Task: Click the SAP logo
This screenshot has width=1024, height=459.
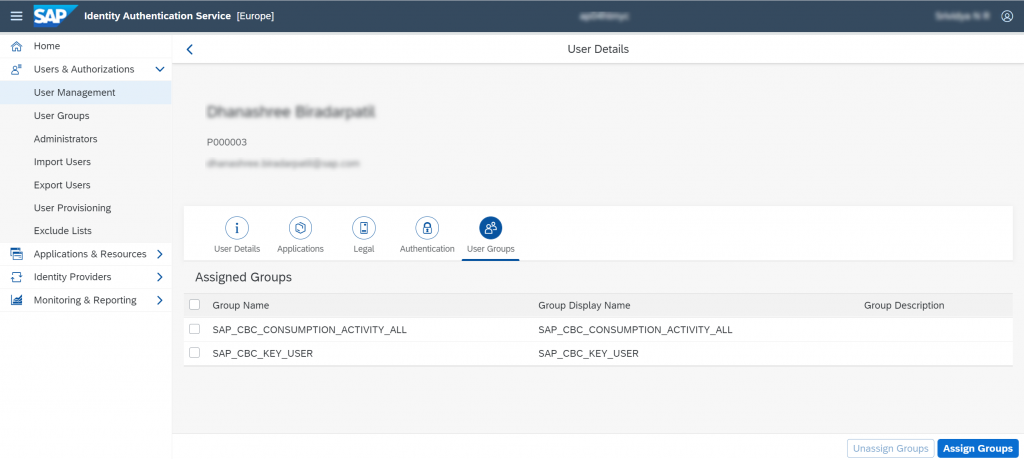Action: click(56, 16)
